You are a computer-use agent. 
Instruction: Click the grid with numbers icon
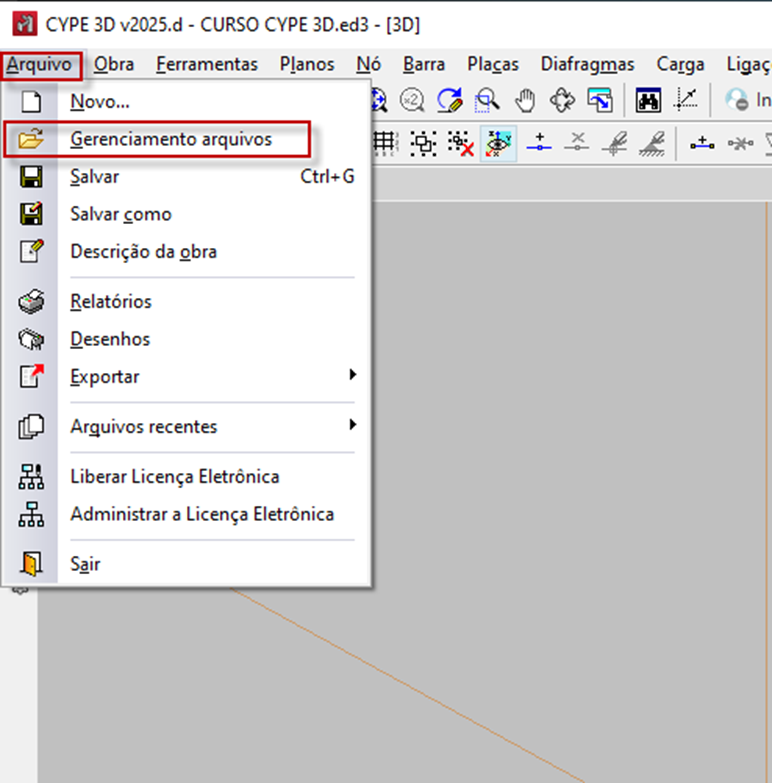tap(386, 143)
